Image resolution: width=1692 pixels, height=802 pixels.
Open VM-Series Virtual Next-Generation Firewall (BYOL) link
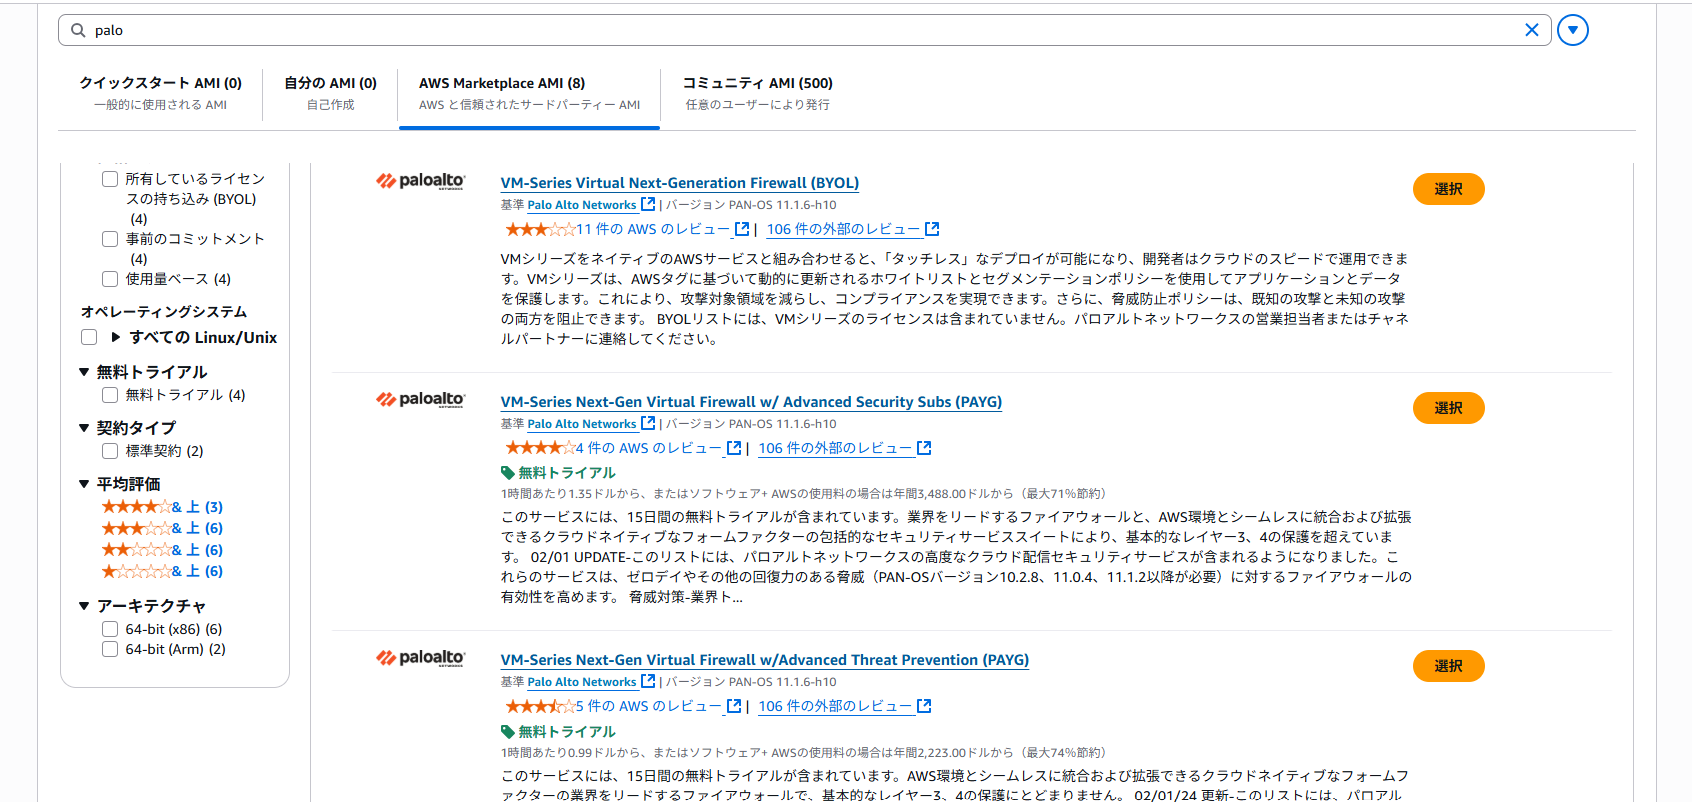[680, 183]
